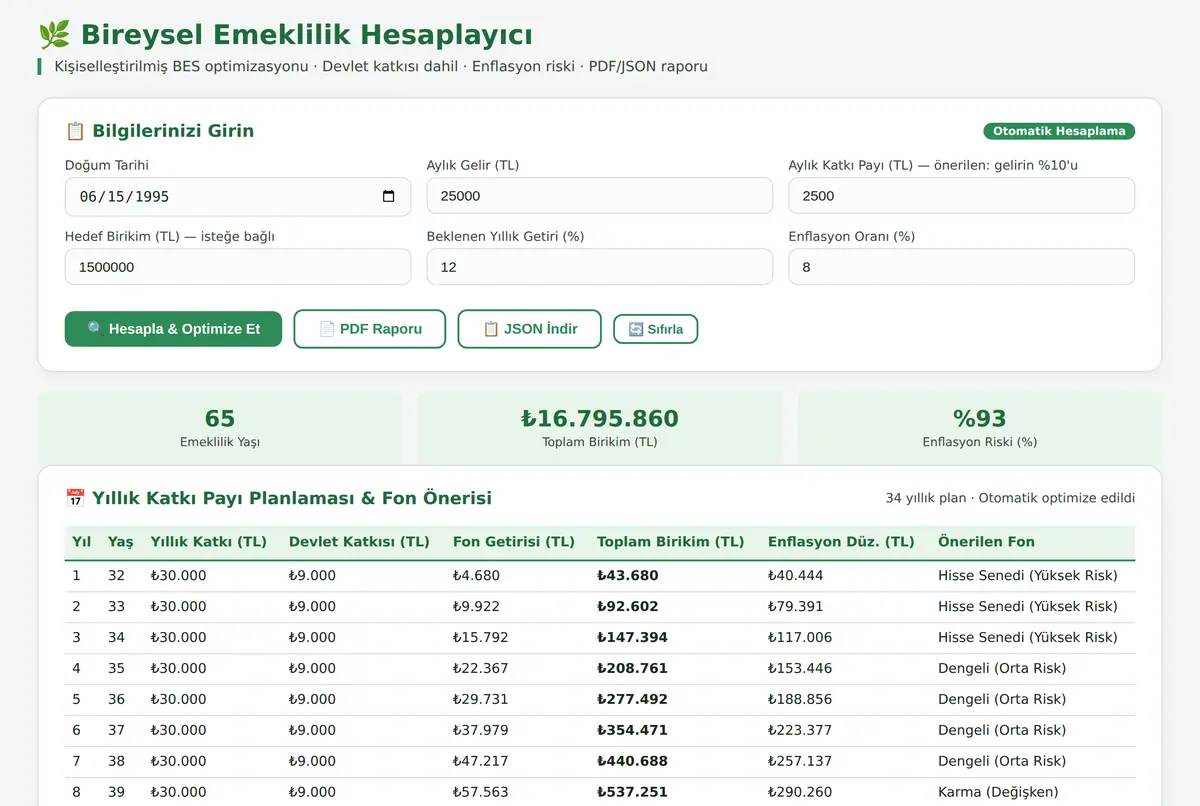
Task: Click inflation-adjusted cell ₺40.444
Action: click(796, 576)
